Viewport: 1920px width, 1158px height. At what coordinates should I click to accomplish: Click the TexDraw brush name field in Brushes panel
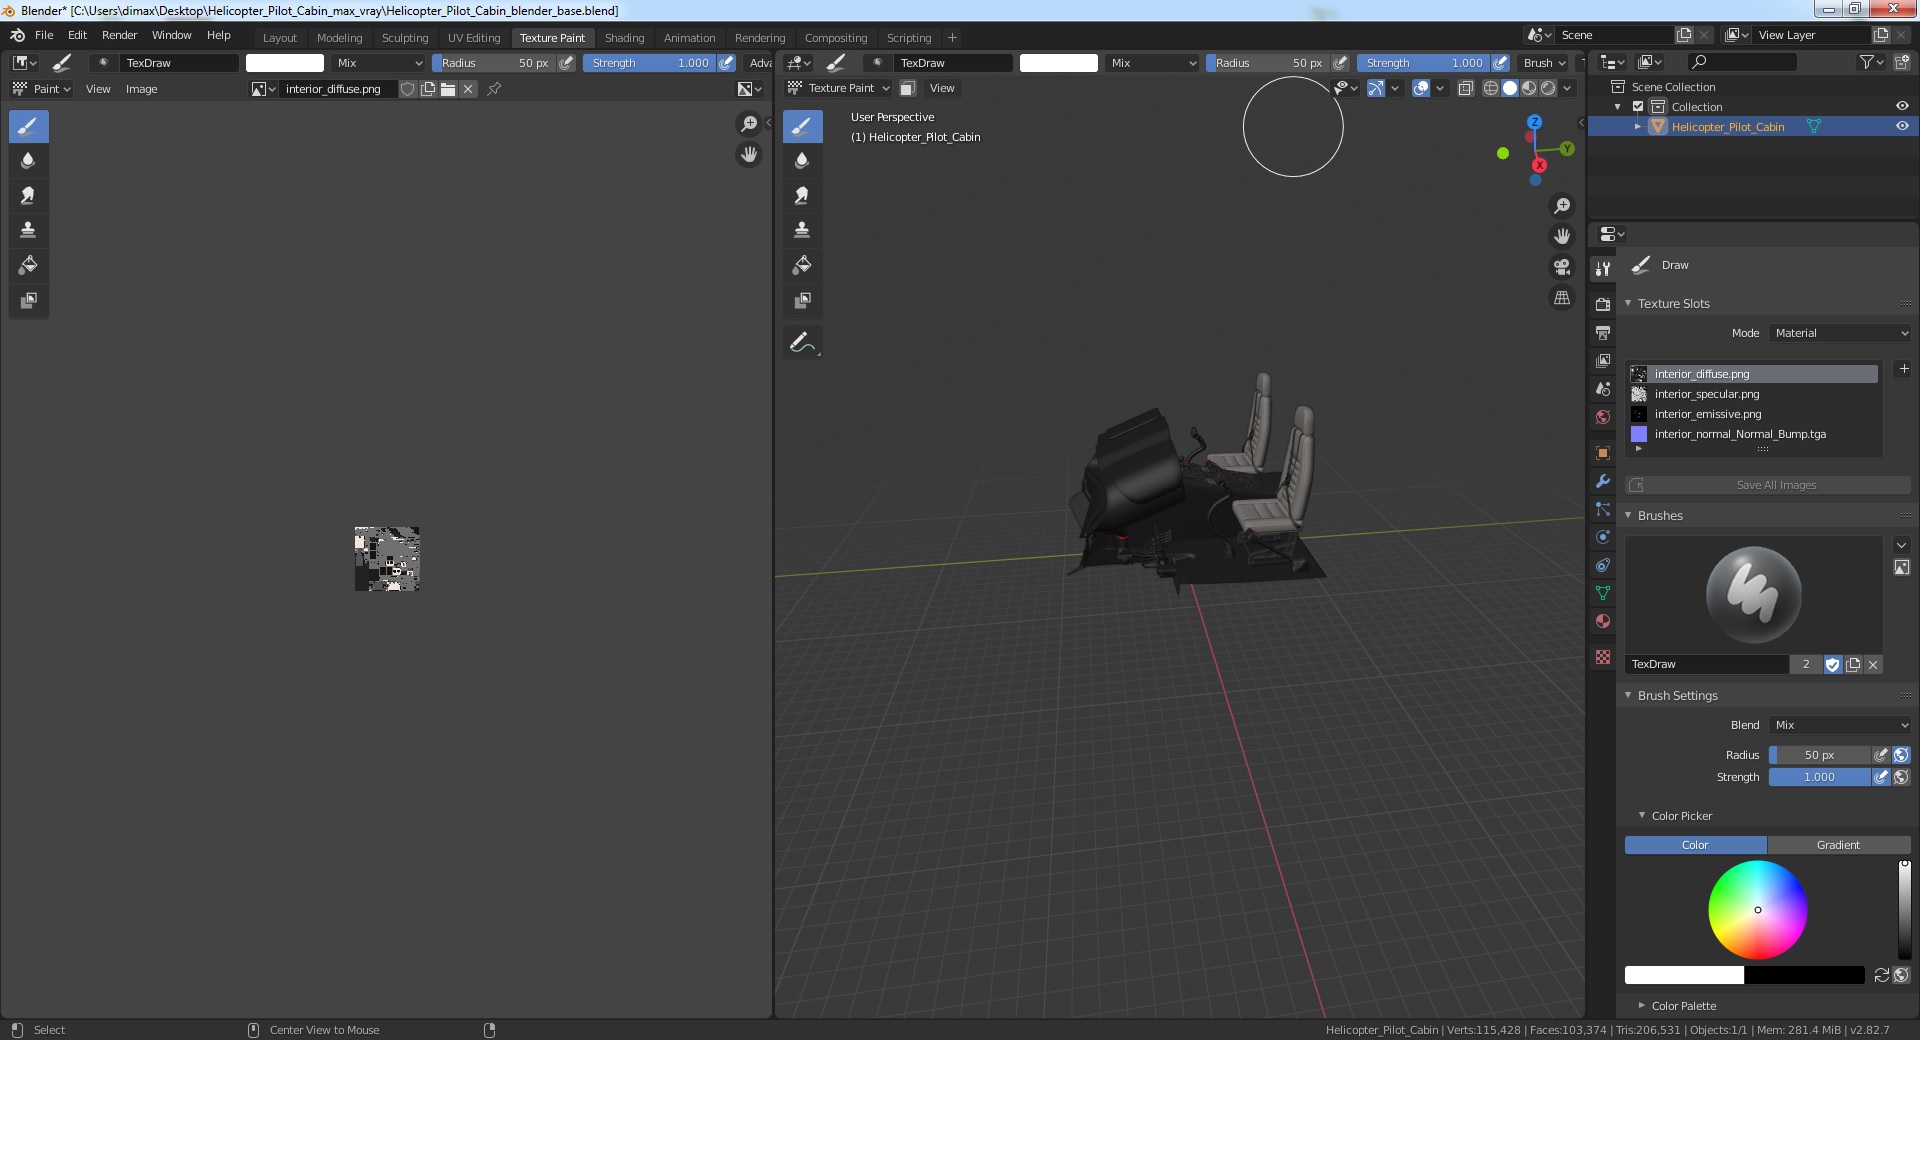coord(1708,664)
